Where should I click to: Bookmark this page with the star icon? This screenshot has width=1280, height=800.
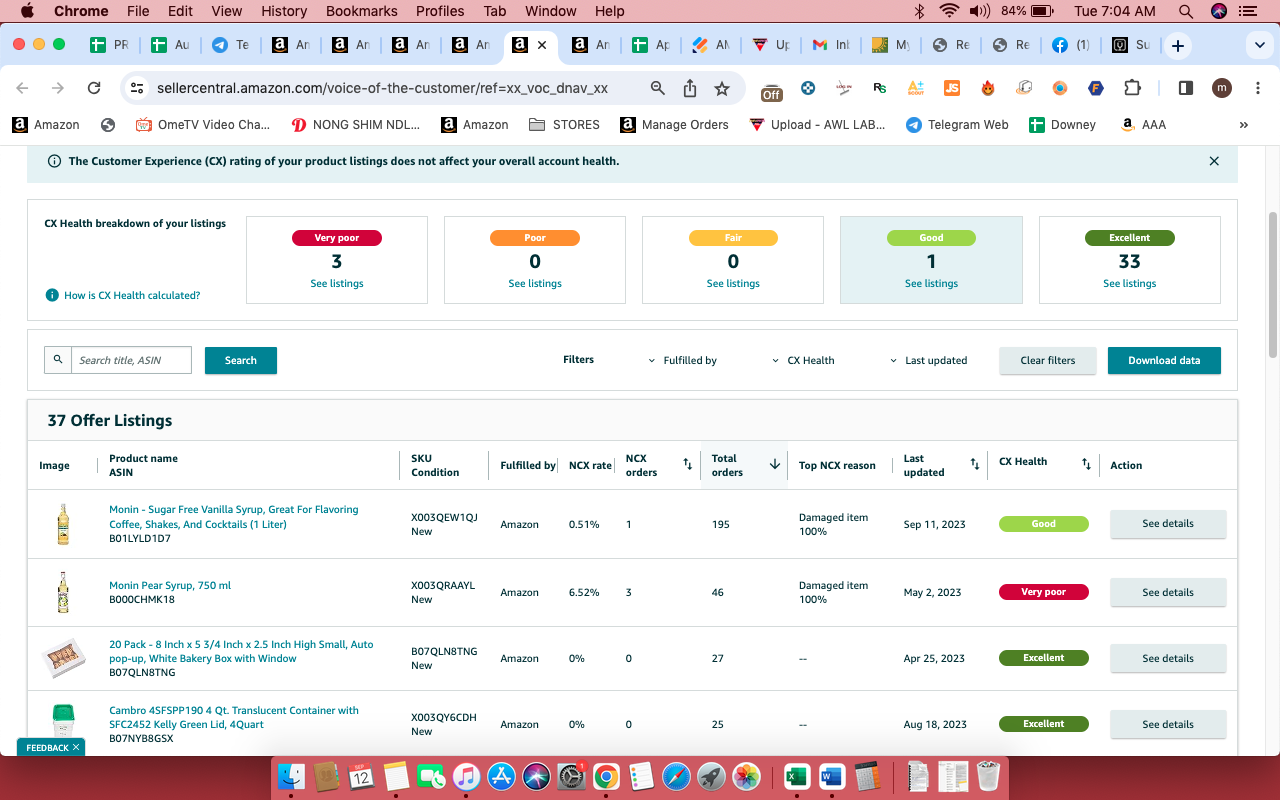point(722,88)
